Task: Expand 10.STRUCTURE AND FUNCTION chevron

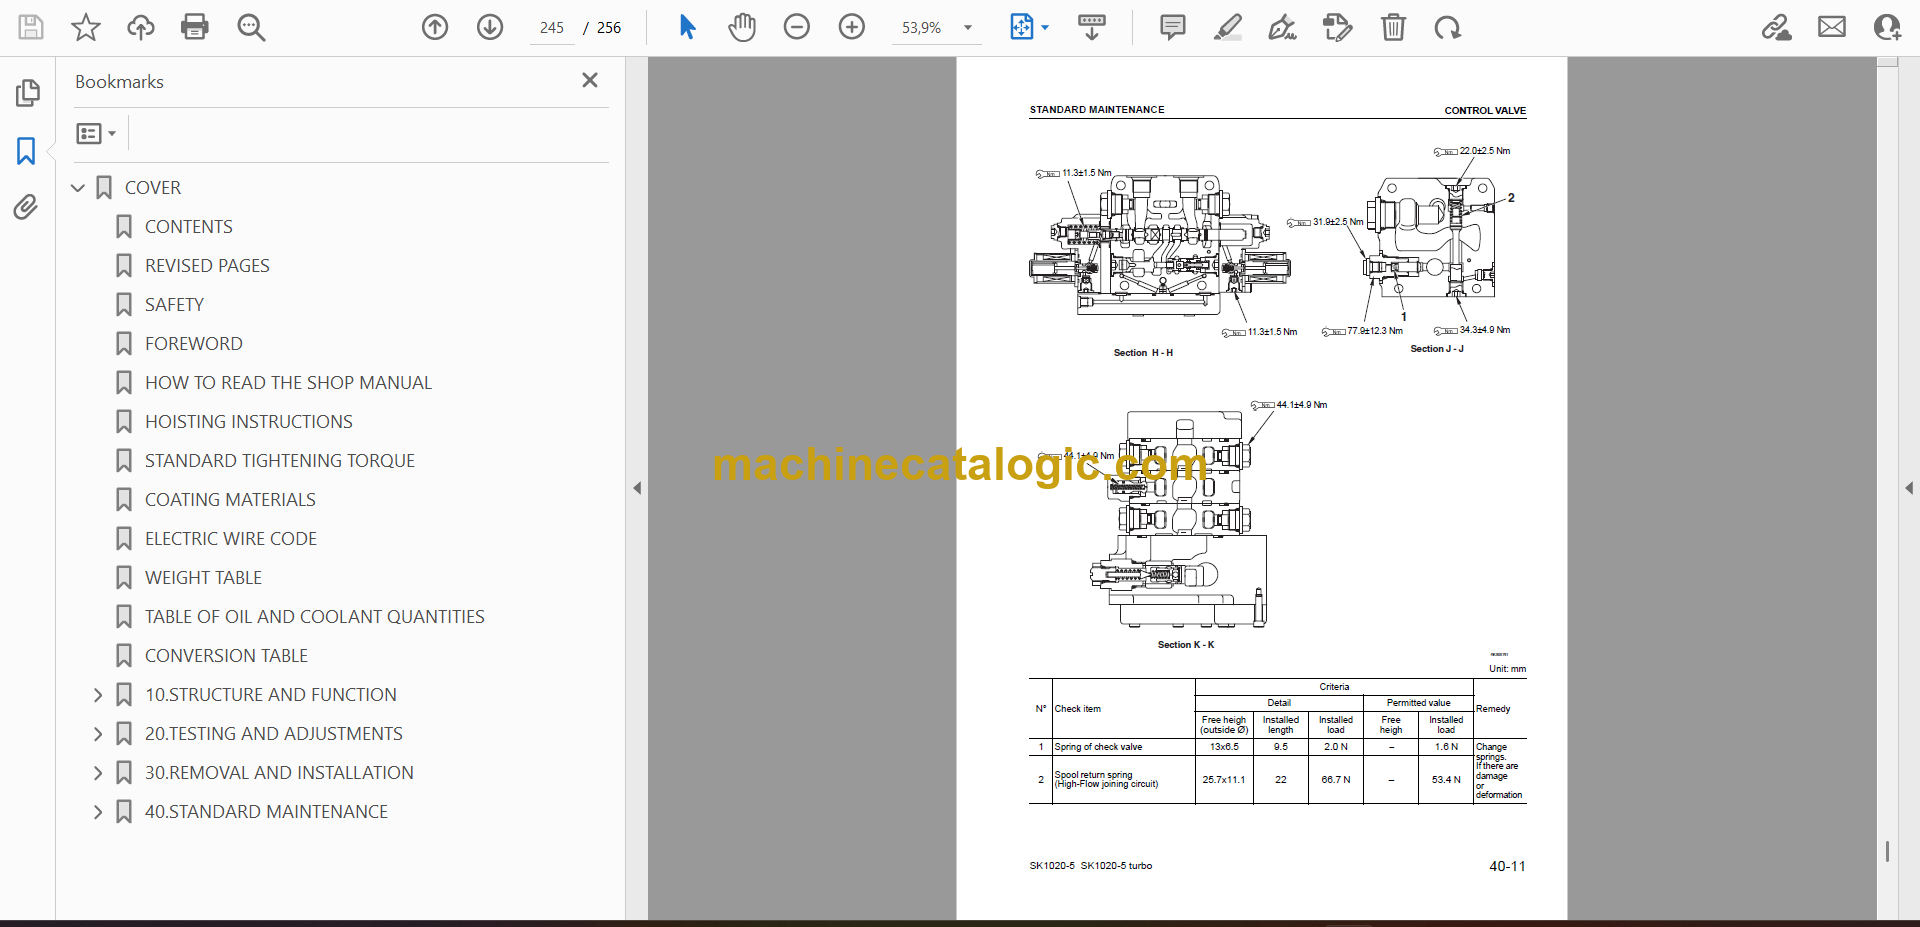Action: coord(98,695)
